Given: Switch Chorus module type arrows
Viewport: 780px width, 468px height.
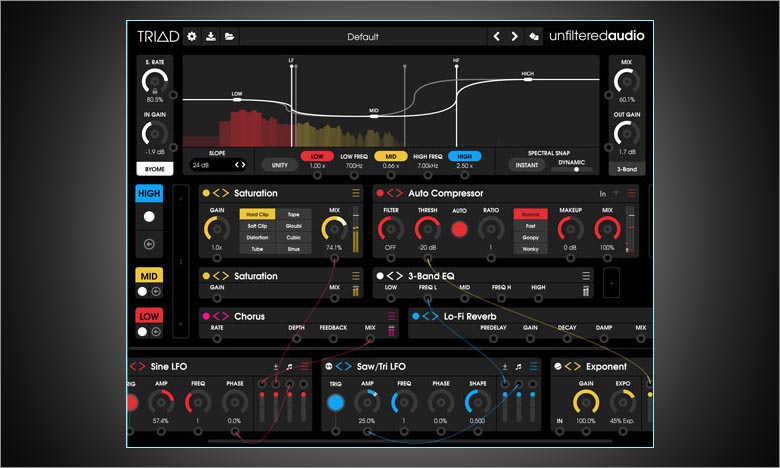Looking at the screenshot, I should pos(221,316).
